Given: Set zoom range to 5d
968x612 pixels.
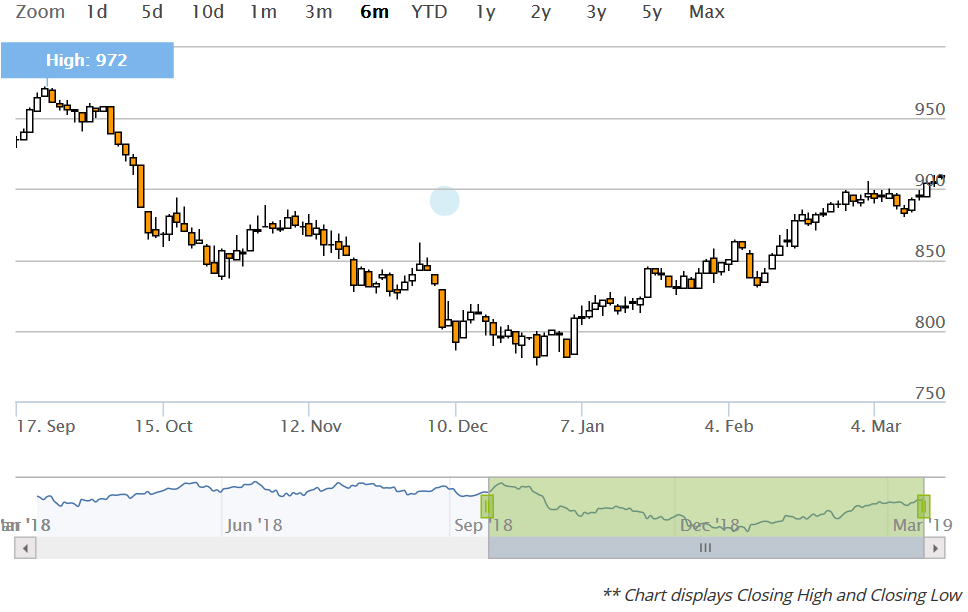Looking at the screenshot, I should click(x=152, y=12).
